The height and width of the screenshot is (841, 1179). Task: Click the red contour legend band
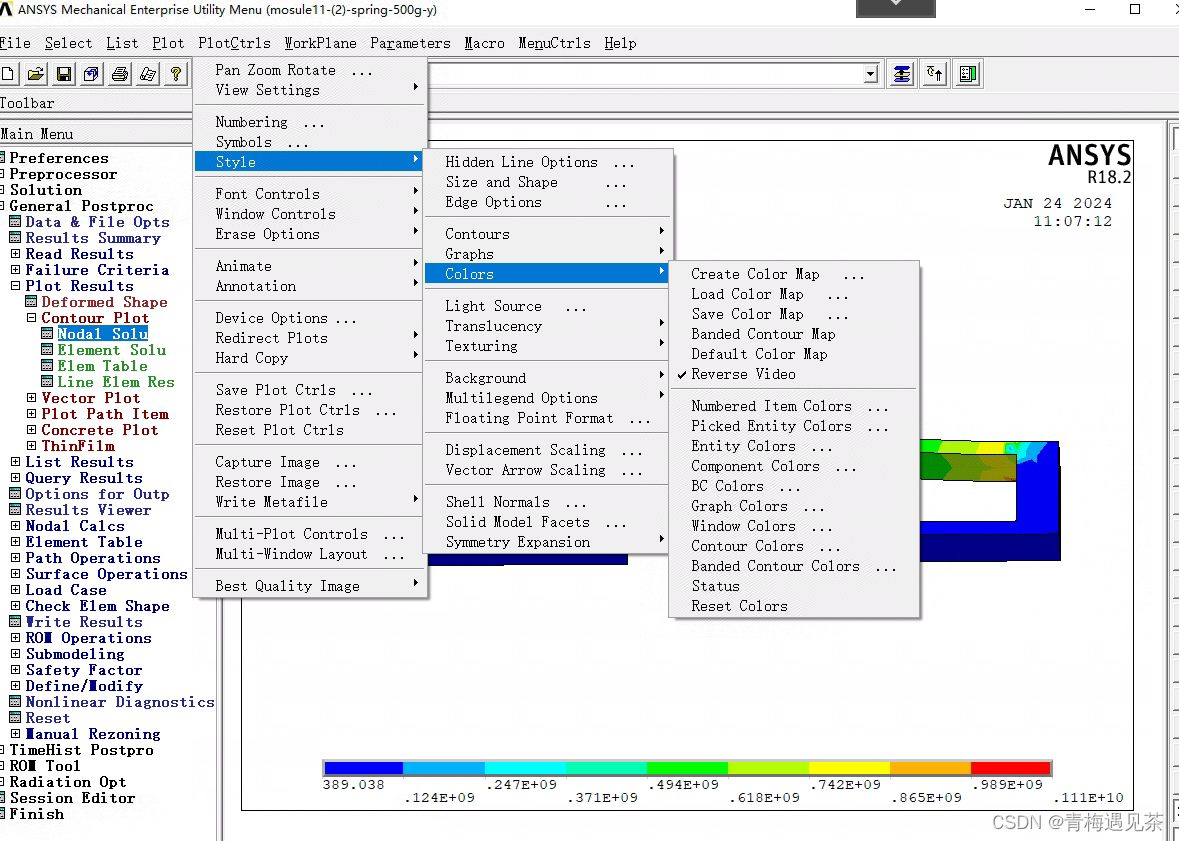tap(1010, 768)
